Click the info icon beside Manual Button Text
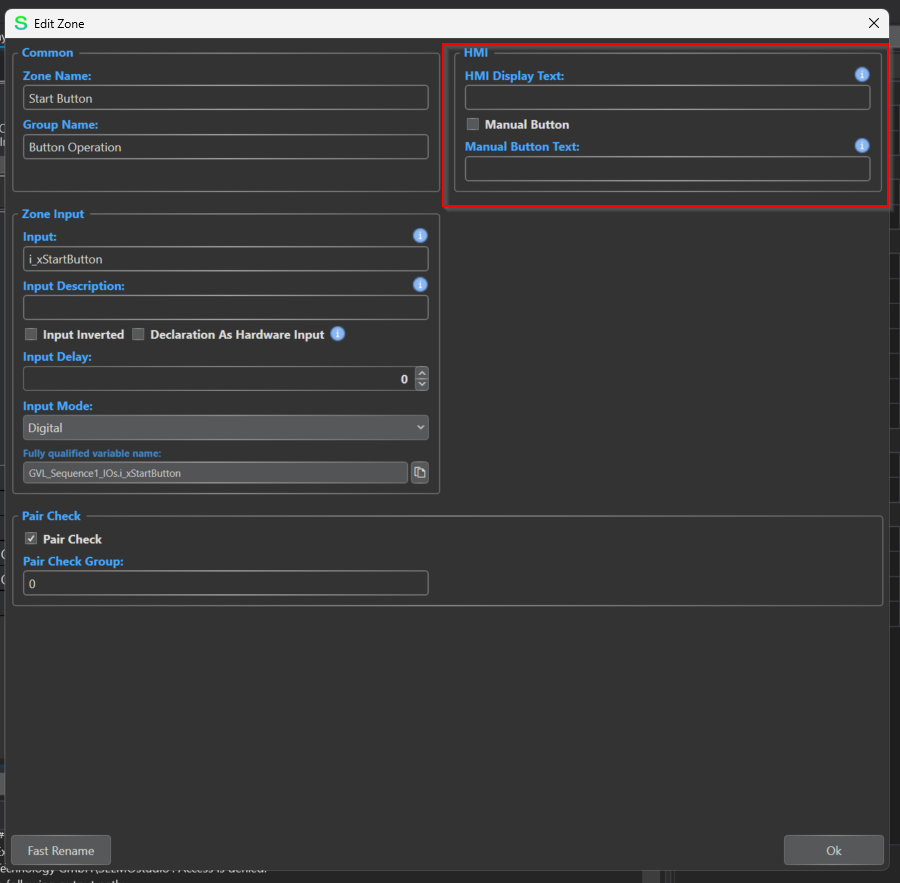 coord(862,146)
